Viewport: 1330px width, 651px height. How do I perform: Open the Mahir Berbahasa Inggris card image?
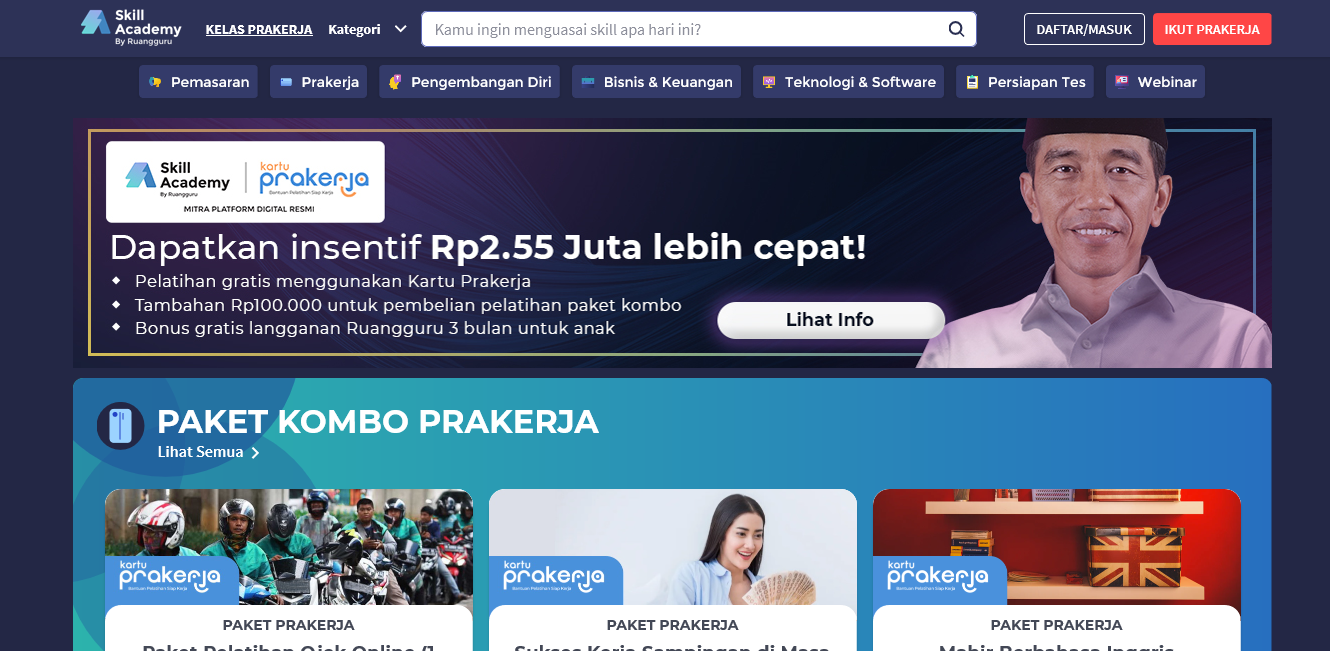pos(1057,547)
